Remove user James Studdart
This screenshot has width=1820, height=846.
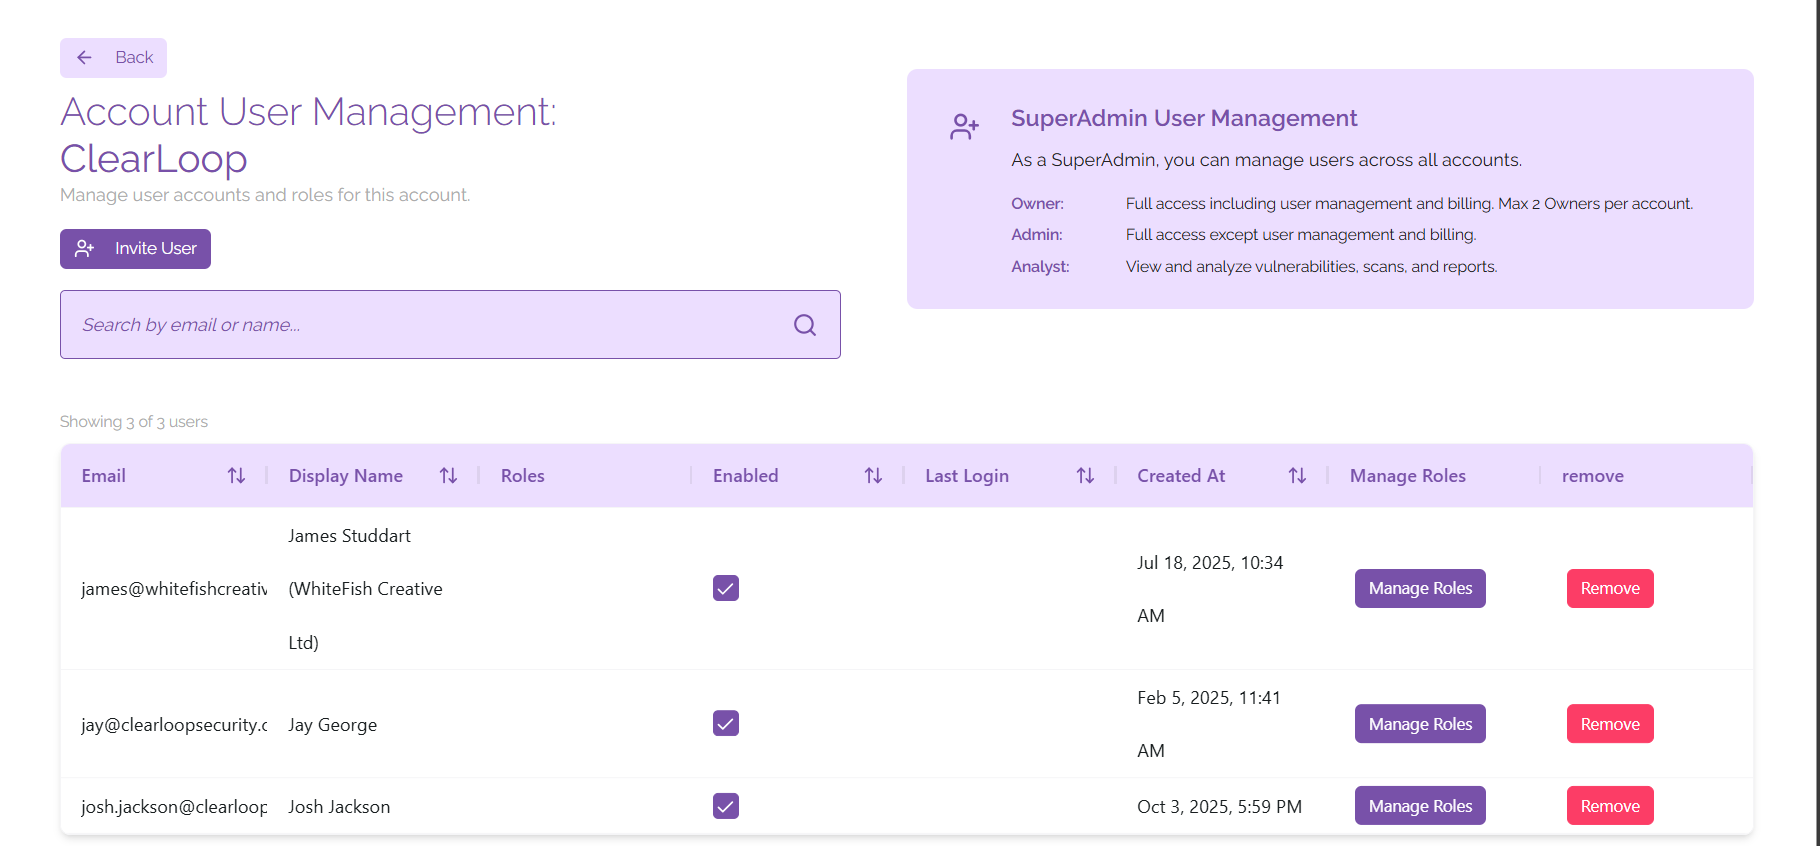[x=1610, y=588]
